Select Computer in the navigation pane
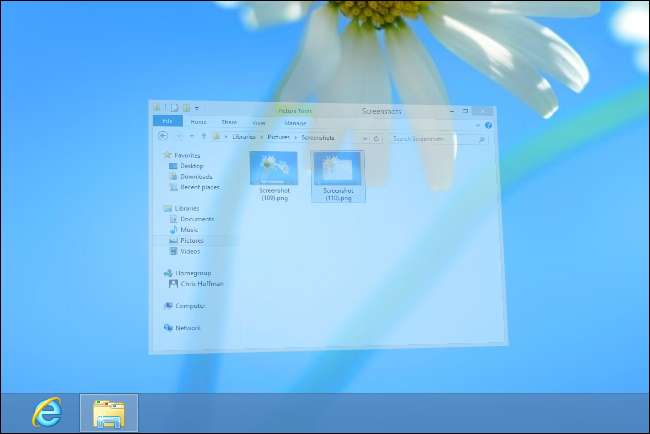This screenshot has height=434, width=650. pos(190,306)
